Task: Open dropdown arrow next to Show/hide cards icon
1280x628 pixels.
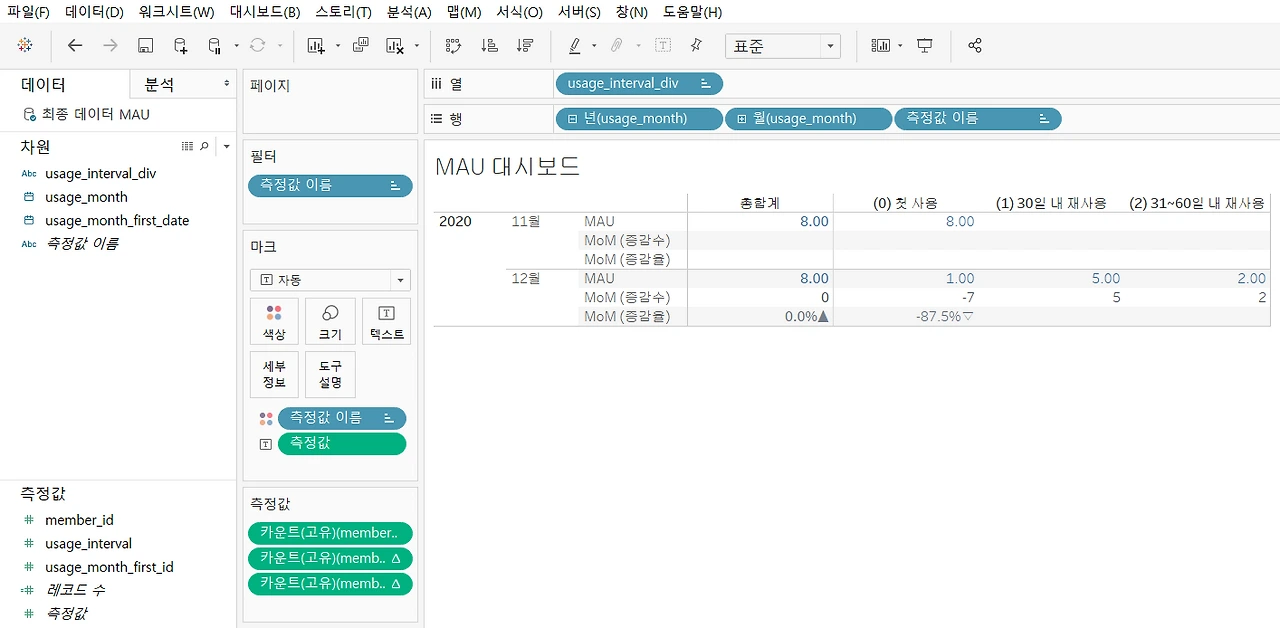Action: pyautogui.click(x=900, y=46)
